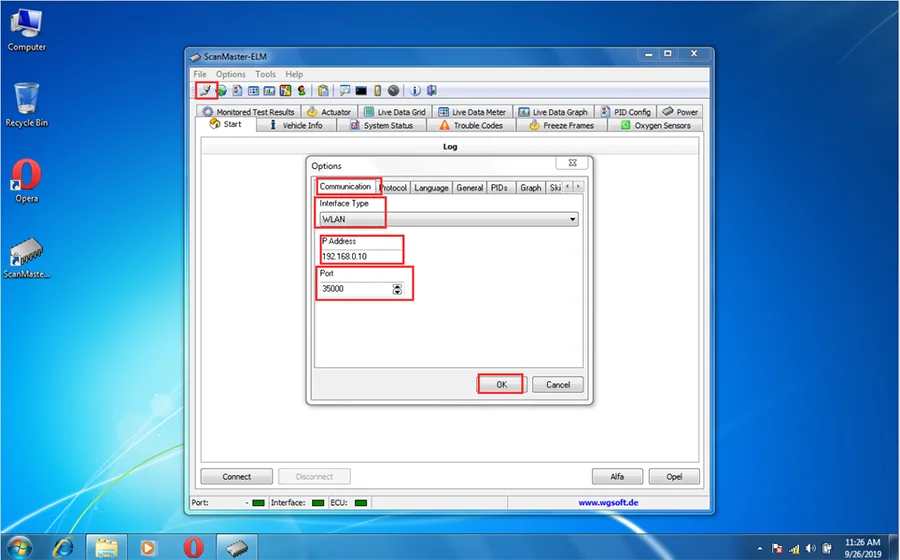Open Opera from the taskbar
The height and width of the screenshot is (560, 900).
(193, 547)
